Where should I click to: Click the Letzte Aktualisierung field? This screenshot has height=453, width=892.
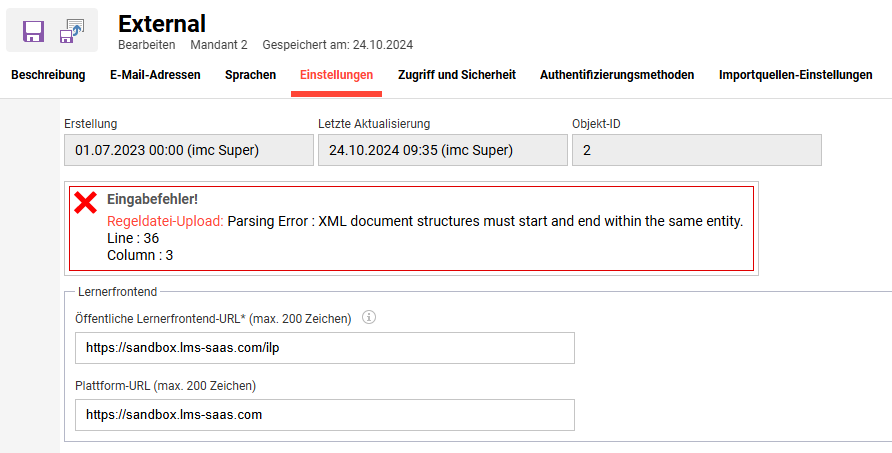point(442,150)
